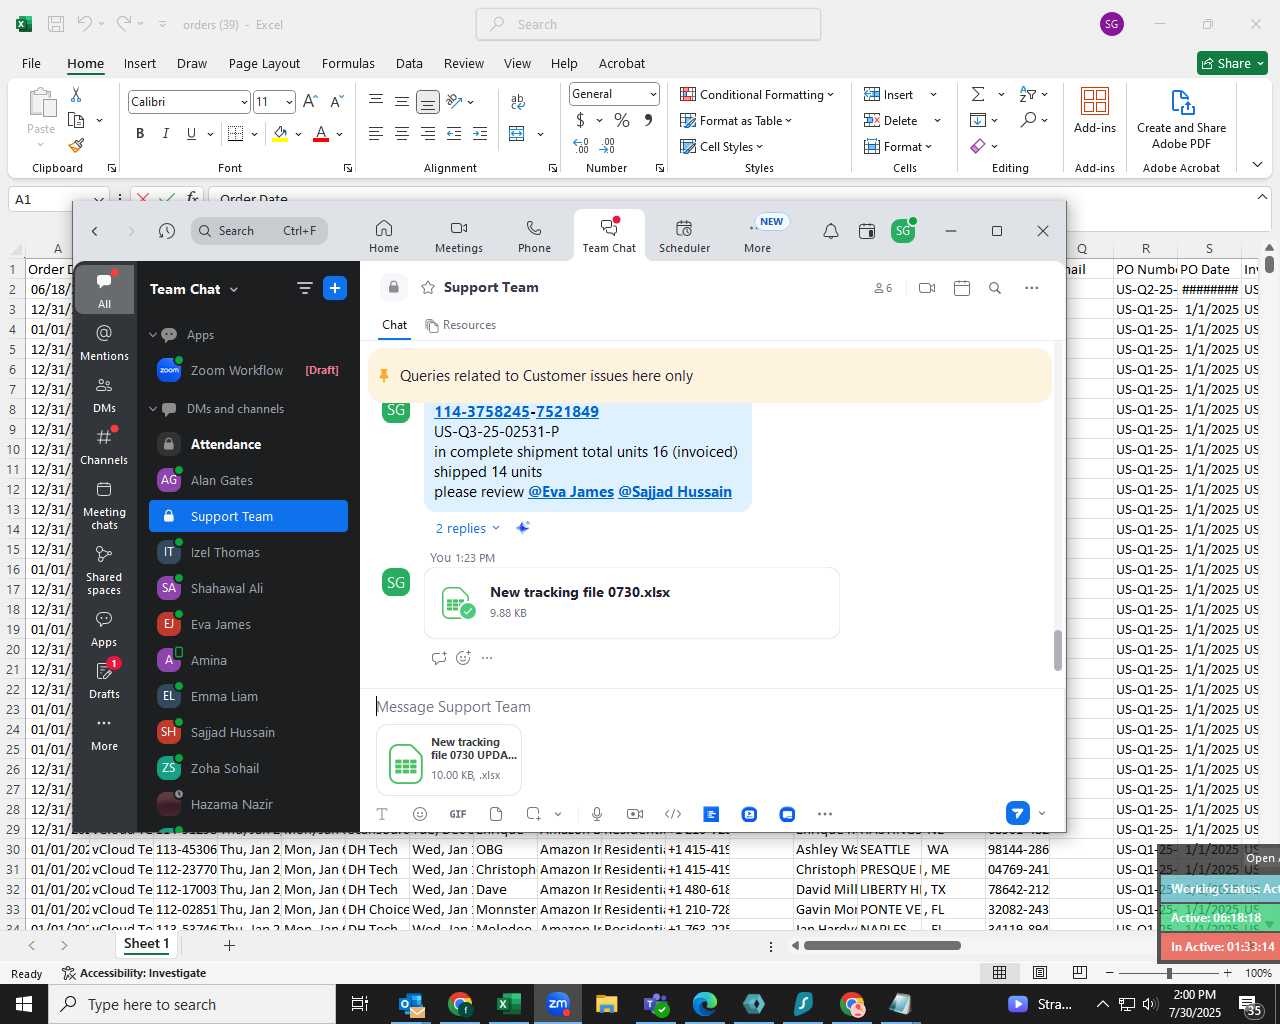Expand Conditional Formatting dropdown
This screenshot has height=1024, width=1280.
pos(757,94)
